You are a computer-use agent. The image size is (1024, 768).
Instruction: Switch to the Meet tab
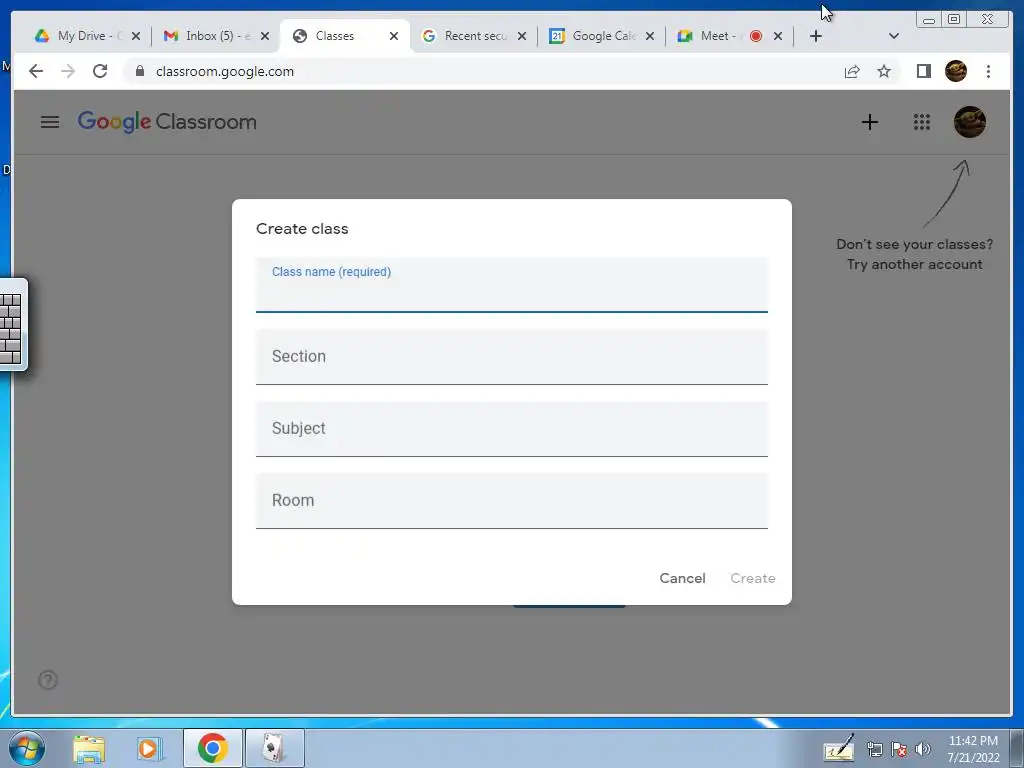[x=730, y=36]
